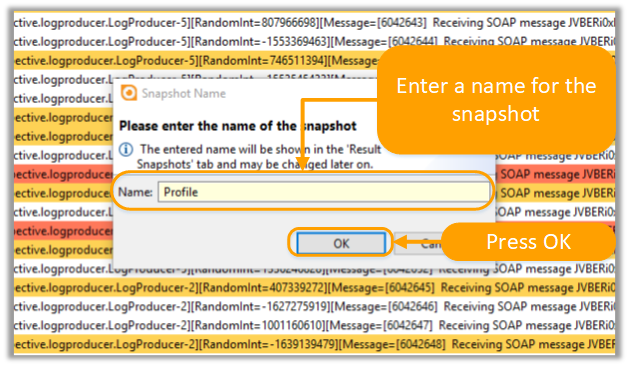Click the orange 'Press OK' callout bubble
This screenshot has width=629, height=366.
(x=528, y=242)
